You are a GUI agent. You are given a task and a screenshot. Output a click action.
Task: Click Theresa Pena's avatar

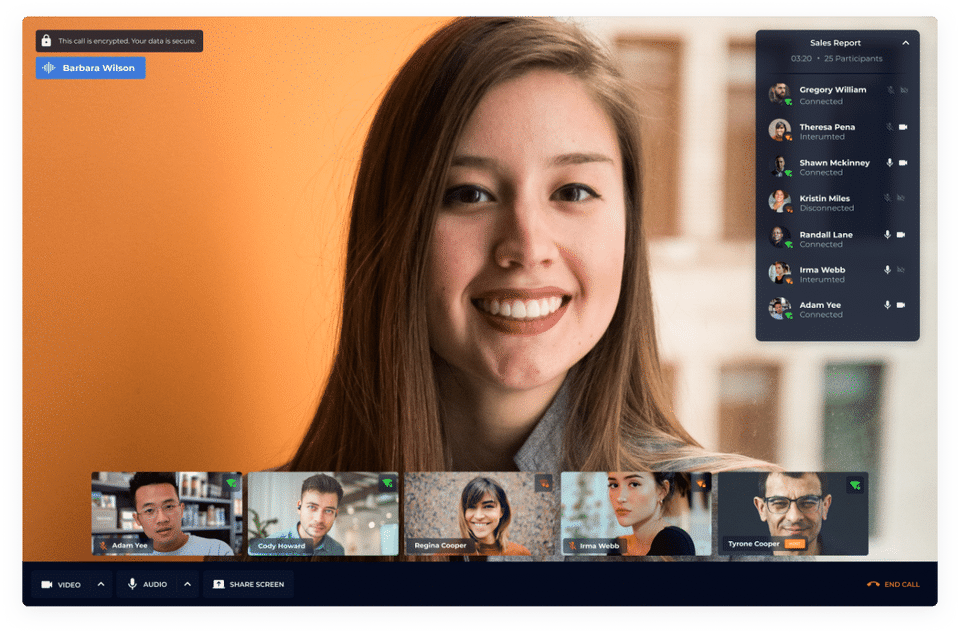coord(780,130)
